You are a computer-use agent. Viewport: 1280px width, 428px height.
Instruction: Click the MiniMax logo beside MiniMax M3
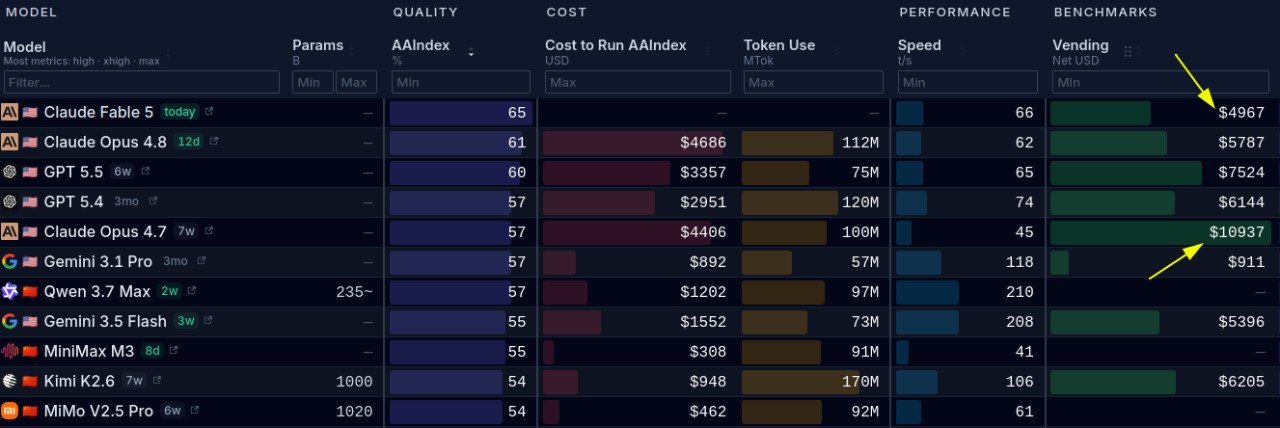[x=10, y=352]
